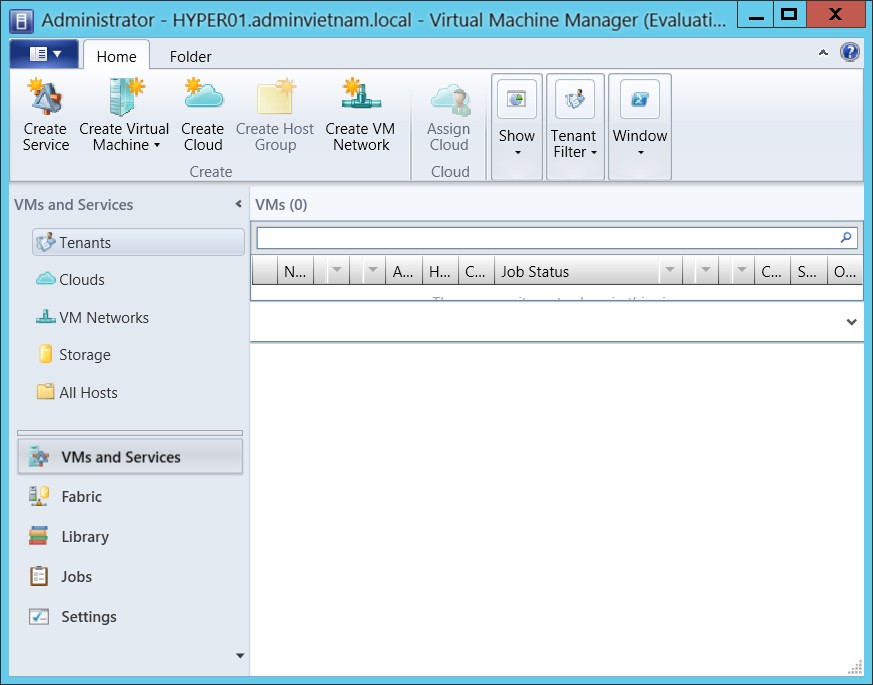The height and width of the screenshot is (685, 873).
Task: Click the Fabric workspace icon
Action: click(x=39, y=496)
